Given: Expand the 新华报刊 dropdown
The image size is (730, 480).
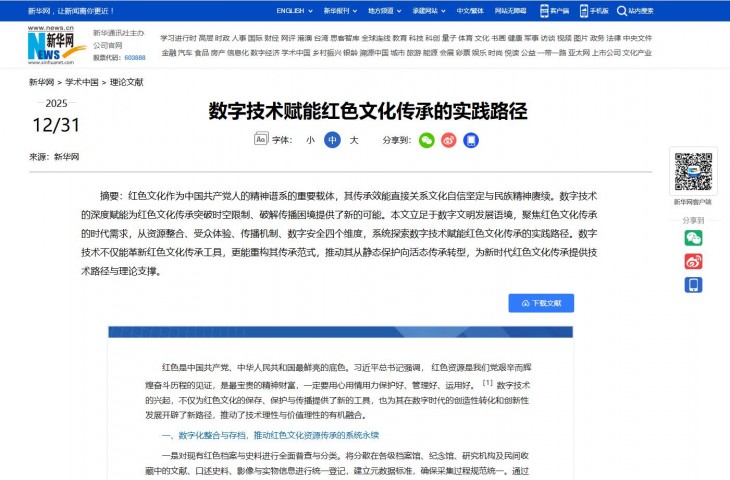Looking at the screenshot, I should pos(339,11).
